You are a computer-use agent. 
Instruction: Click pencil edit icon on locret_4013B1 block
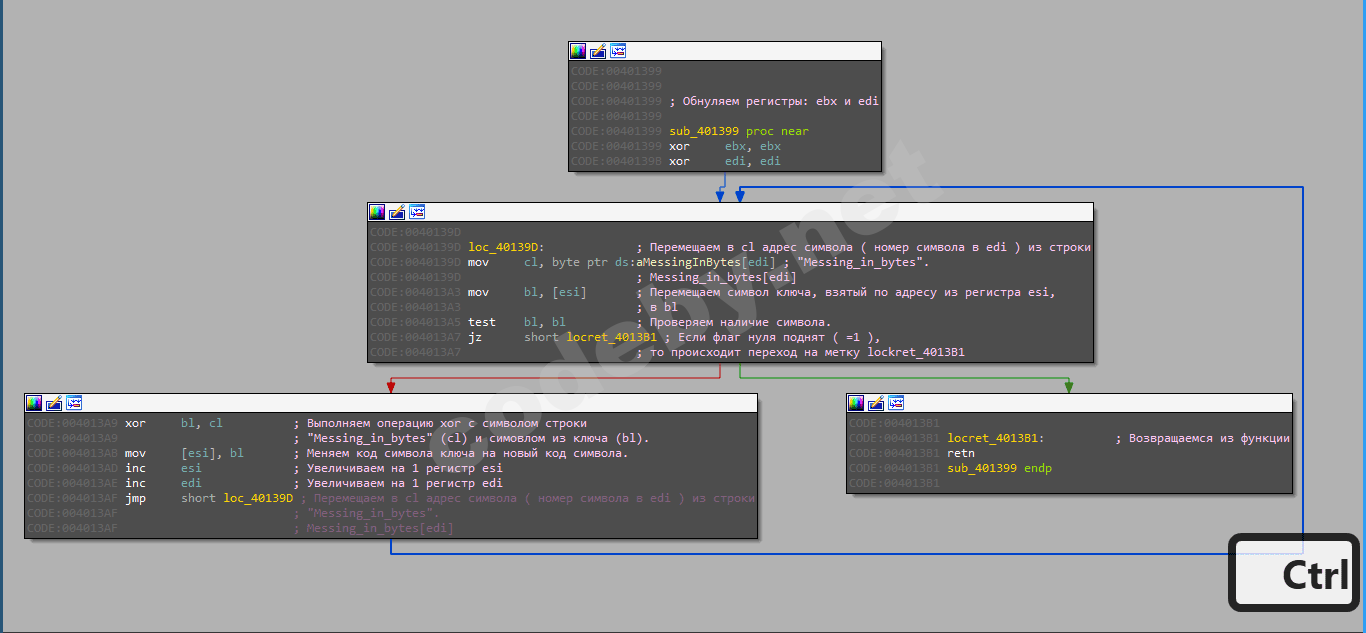tap(876, 403)
